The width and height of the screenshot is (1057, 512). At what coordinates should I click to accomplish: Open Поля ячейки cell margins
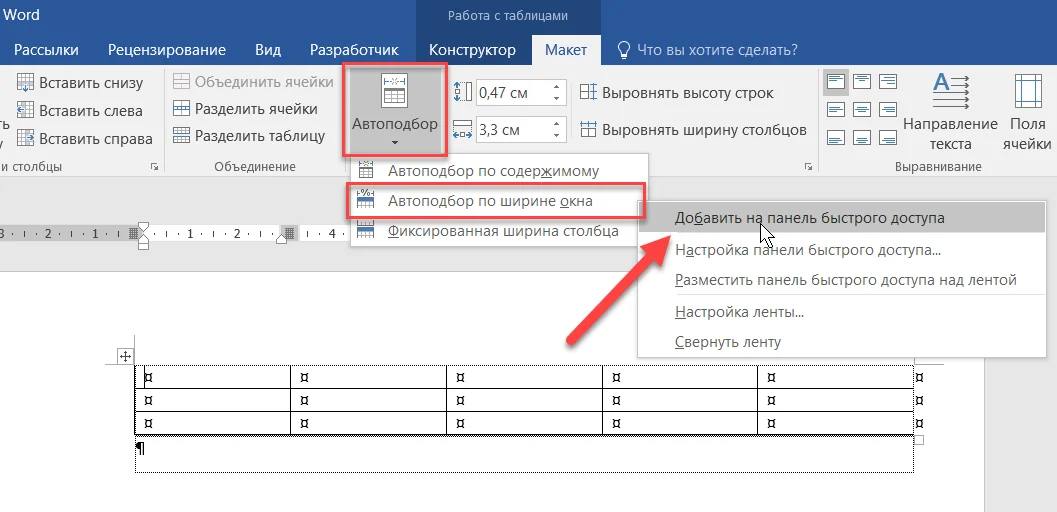(1027, 113)
